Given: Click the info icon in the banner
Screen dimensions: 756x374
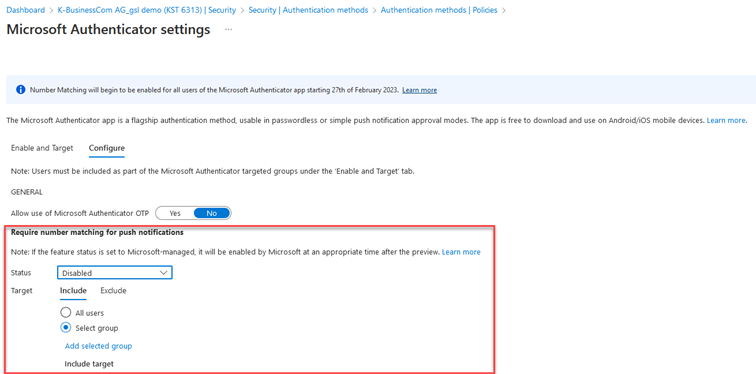Looking at the screenshot, I should tap(20, 90).
